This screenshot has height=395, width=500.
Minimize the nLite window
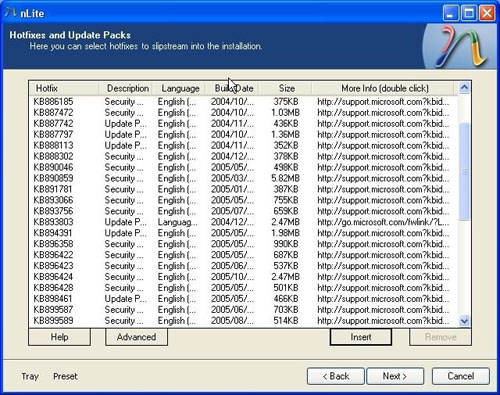point(450,13)
